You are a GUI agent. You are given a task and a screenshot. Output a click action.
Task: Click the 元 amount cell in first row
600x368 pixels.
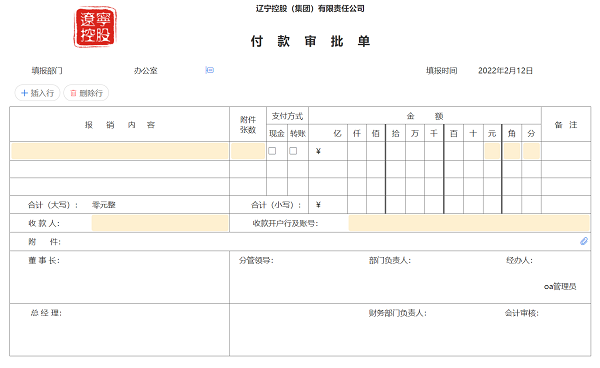click(x=492, y=151)
